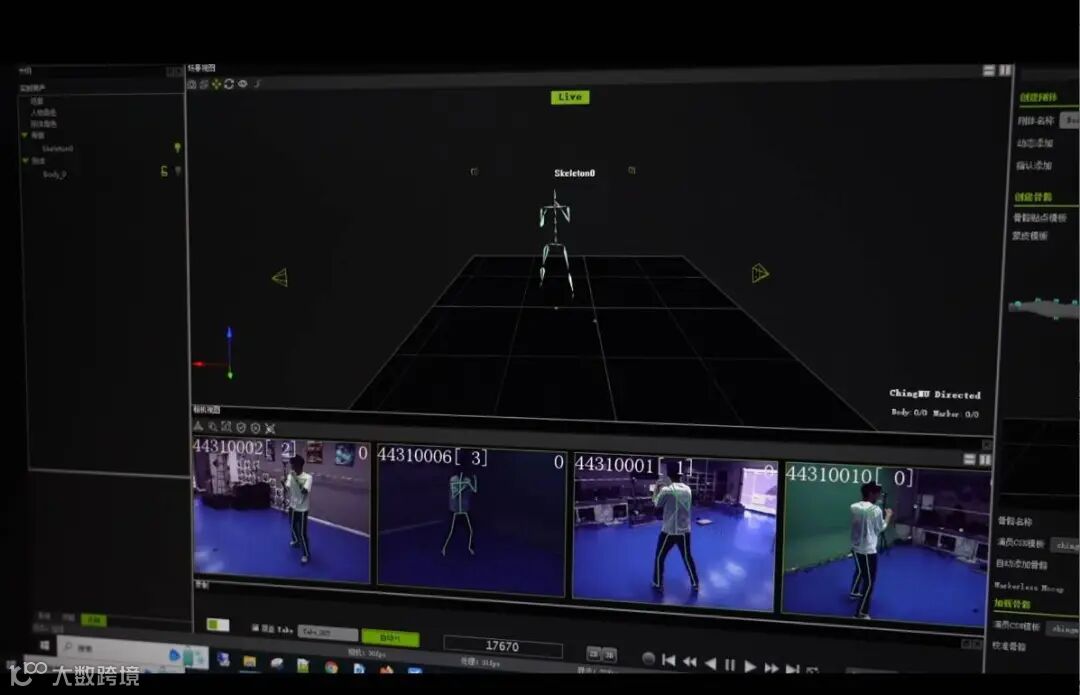The width and height of the screenshot is (1080, 695).
Task: Open camera 44310006 skeleton-only thumbnail
Action: (471, 521)
